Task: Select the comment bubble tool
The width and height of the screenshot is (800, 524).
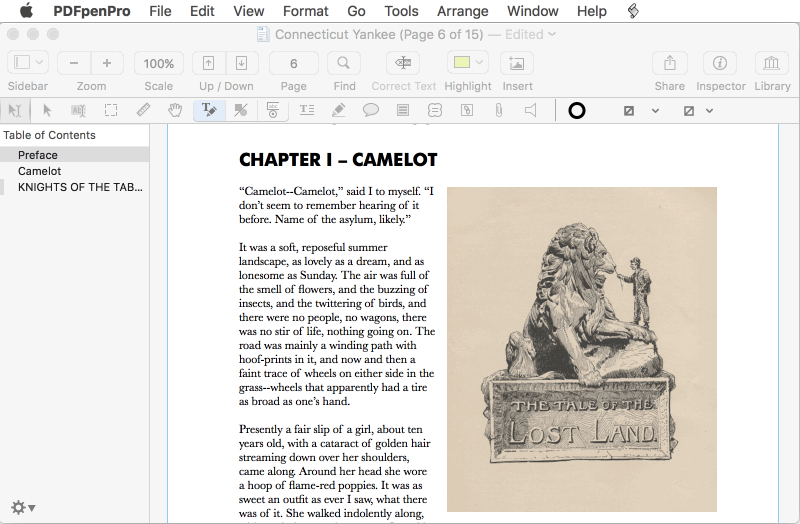Action: tap(370, 110)
